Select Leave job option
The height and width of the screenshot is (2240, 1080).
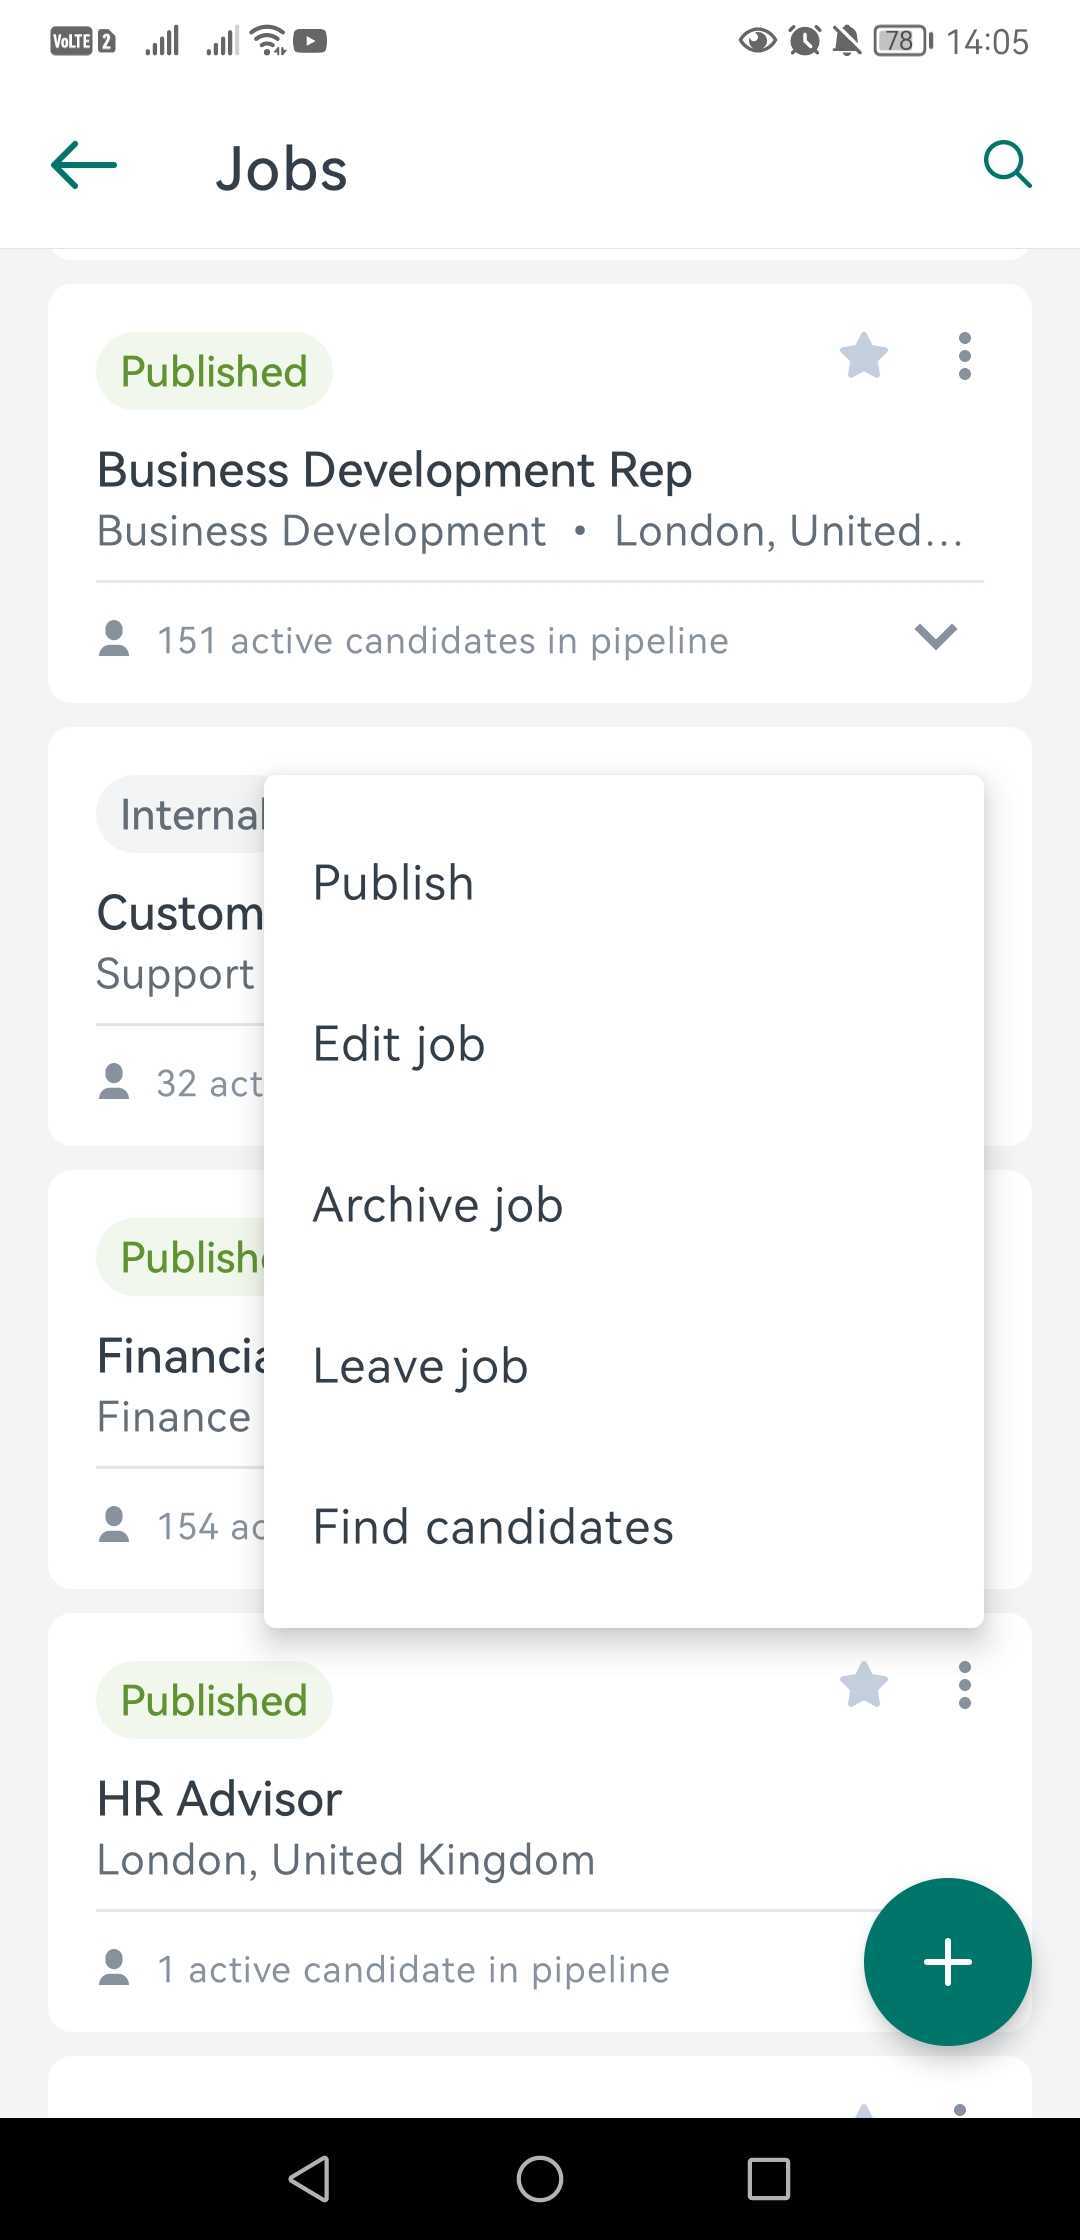pyautogui.click(x=624, y=1366)
